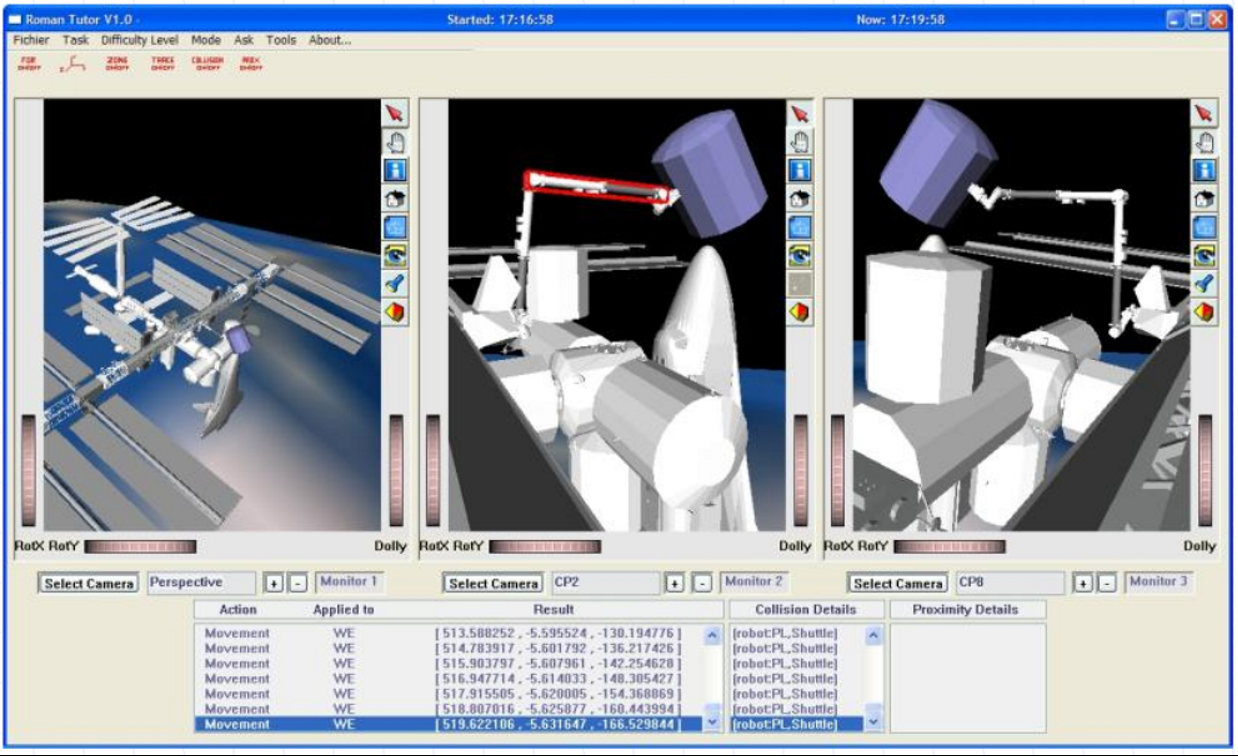Click the red-yellow cube icon in Monitor 2
The width and height of the screenshot is (1238, 756).
pyautogui.click(x=799, y=313)
